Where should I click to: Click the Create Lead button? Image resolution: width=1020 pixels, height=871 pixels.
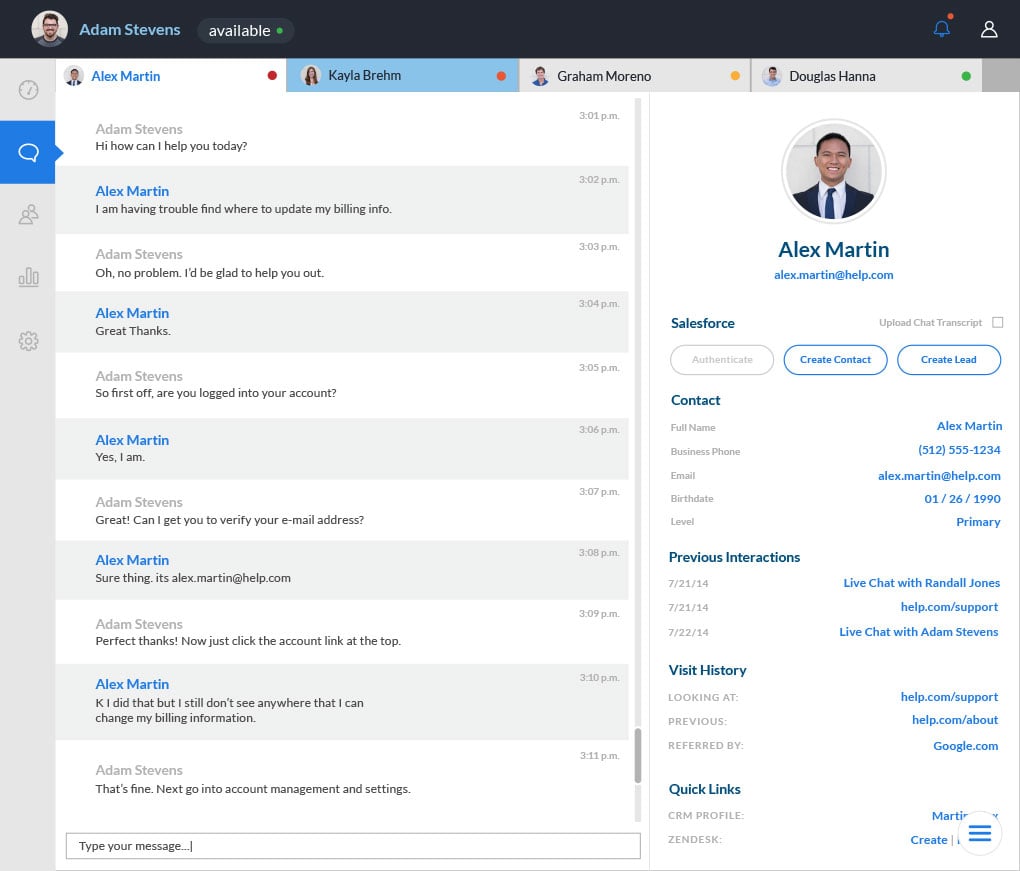(x=948, y=360)
